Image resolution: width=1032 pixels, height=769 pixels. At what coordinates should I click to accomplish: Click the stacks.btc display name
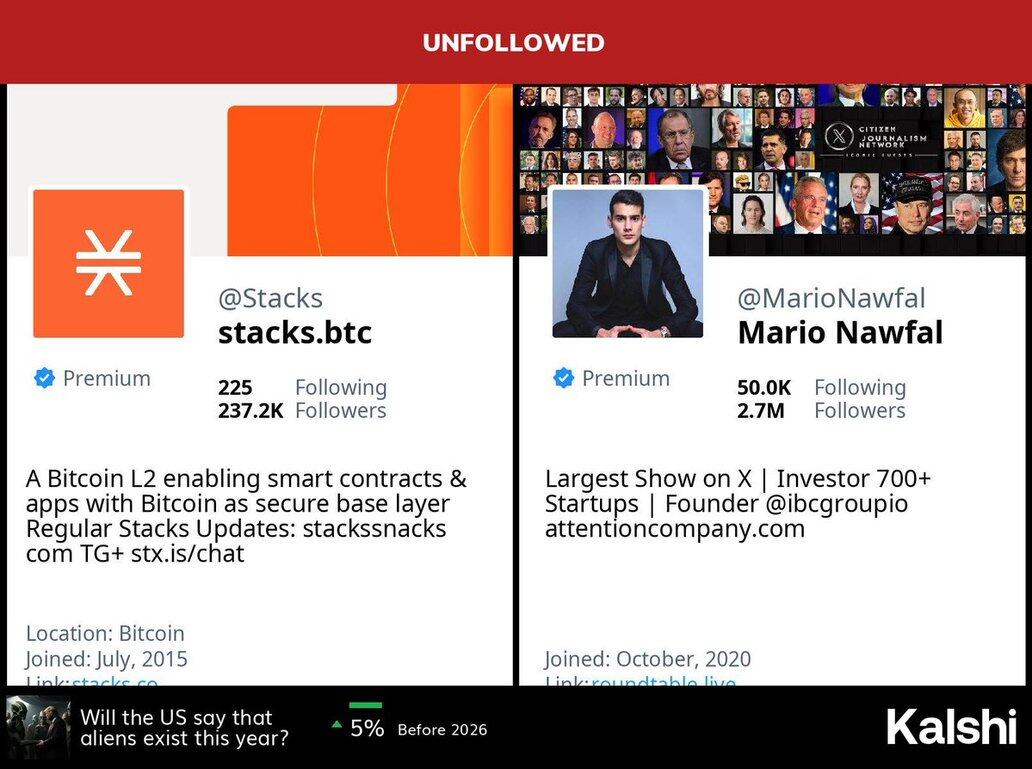[x=295, y=332]
